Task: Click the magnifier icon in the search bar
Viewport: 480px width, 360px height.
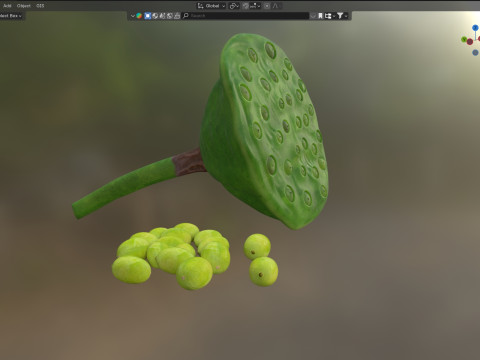Action: click(186, 16)
